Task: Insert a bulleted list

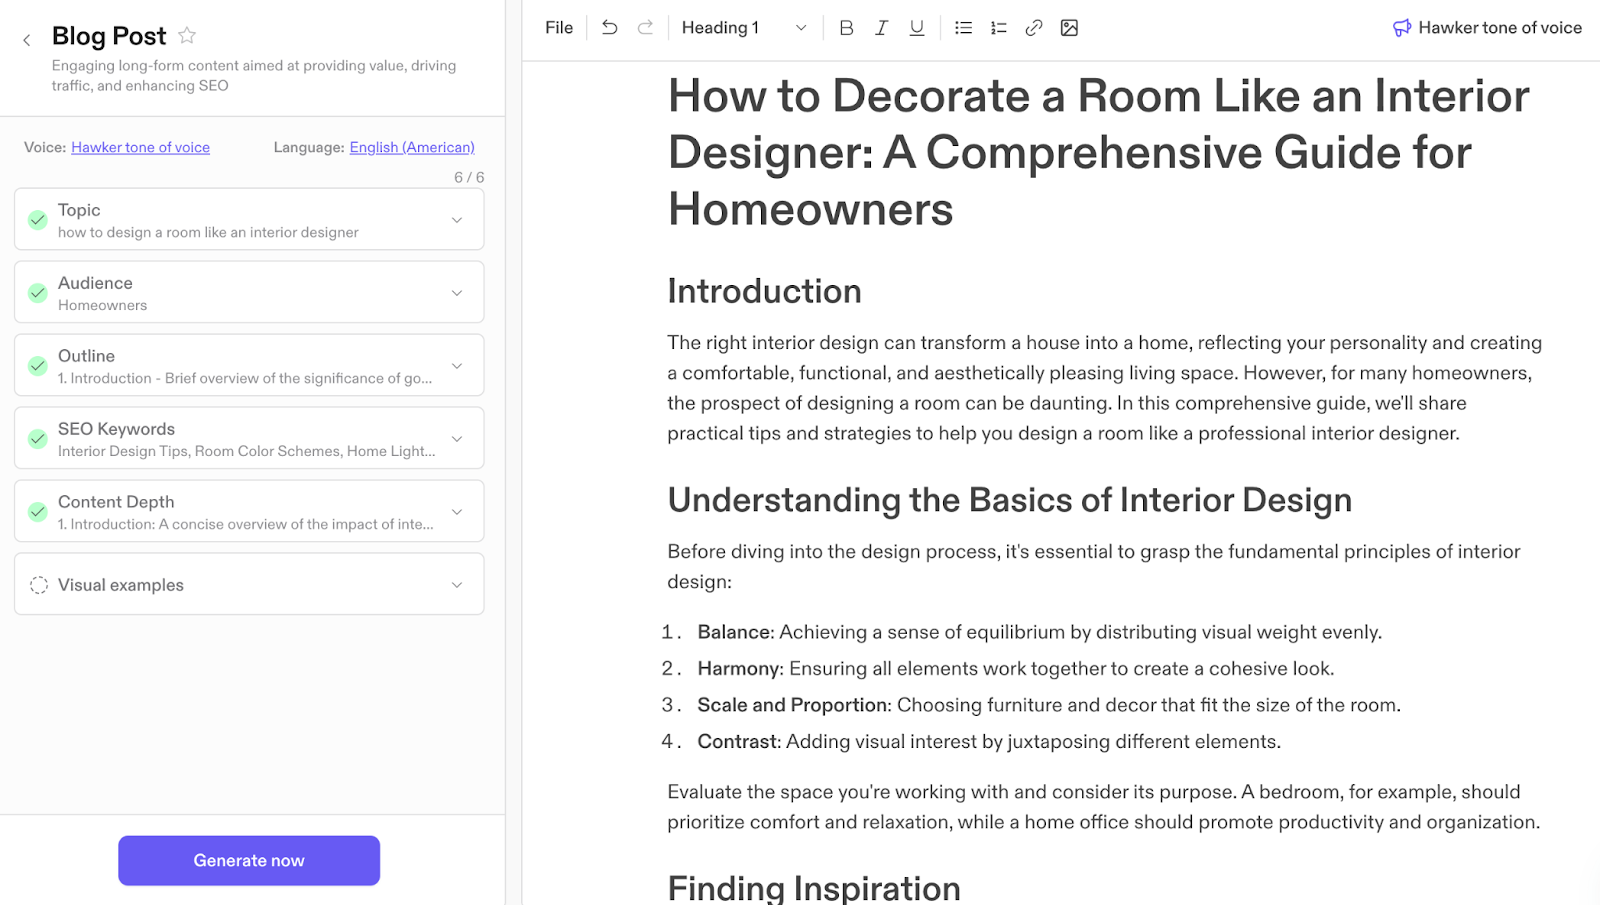Action: (962, 27)
